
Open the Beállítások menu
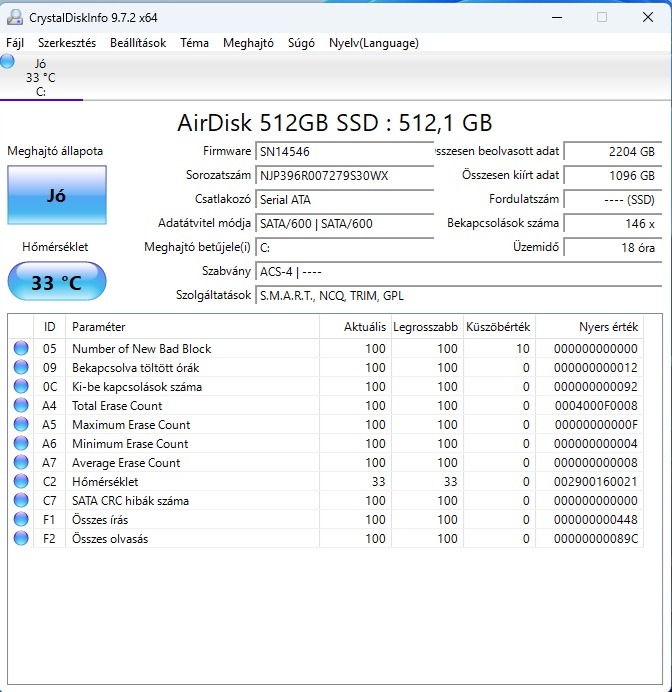pos(138,43)
